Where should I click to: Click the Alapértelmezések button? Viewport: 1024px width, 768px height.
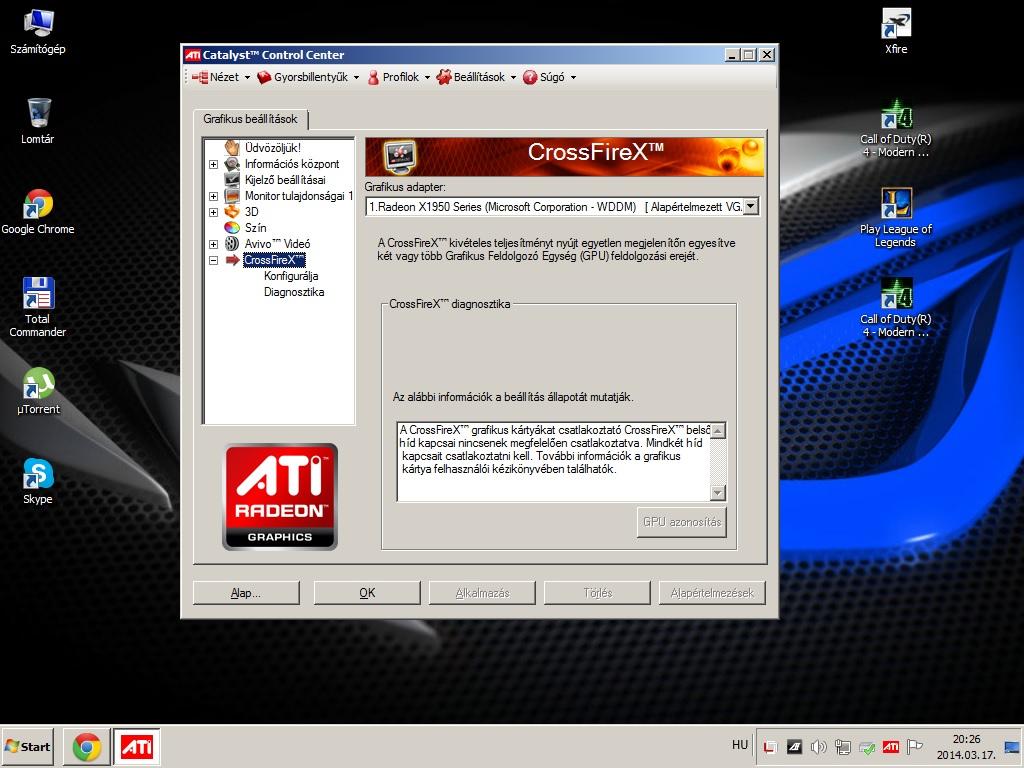712,593
